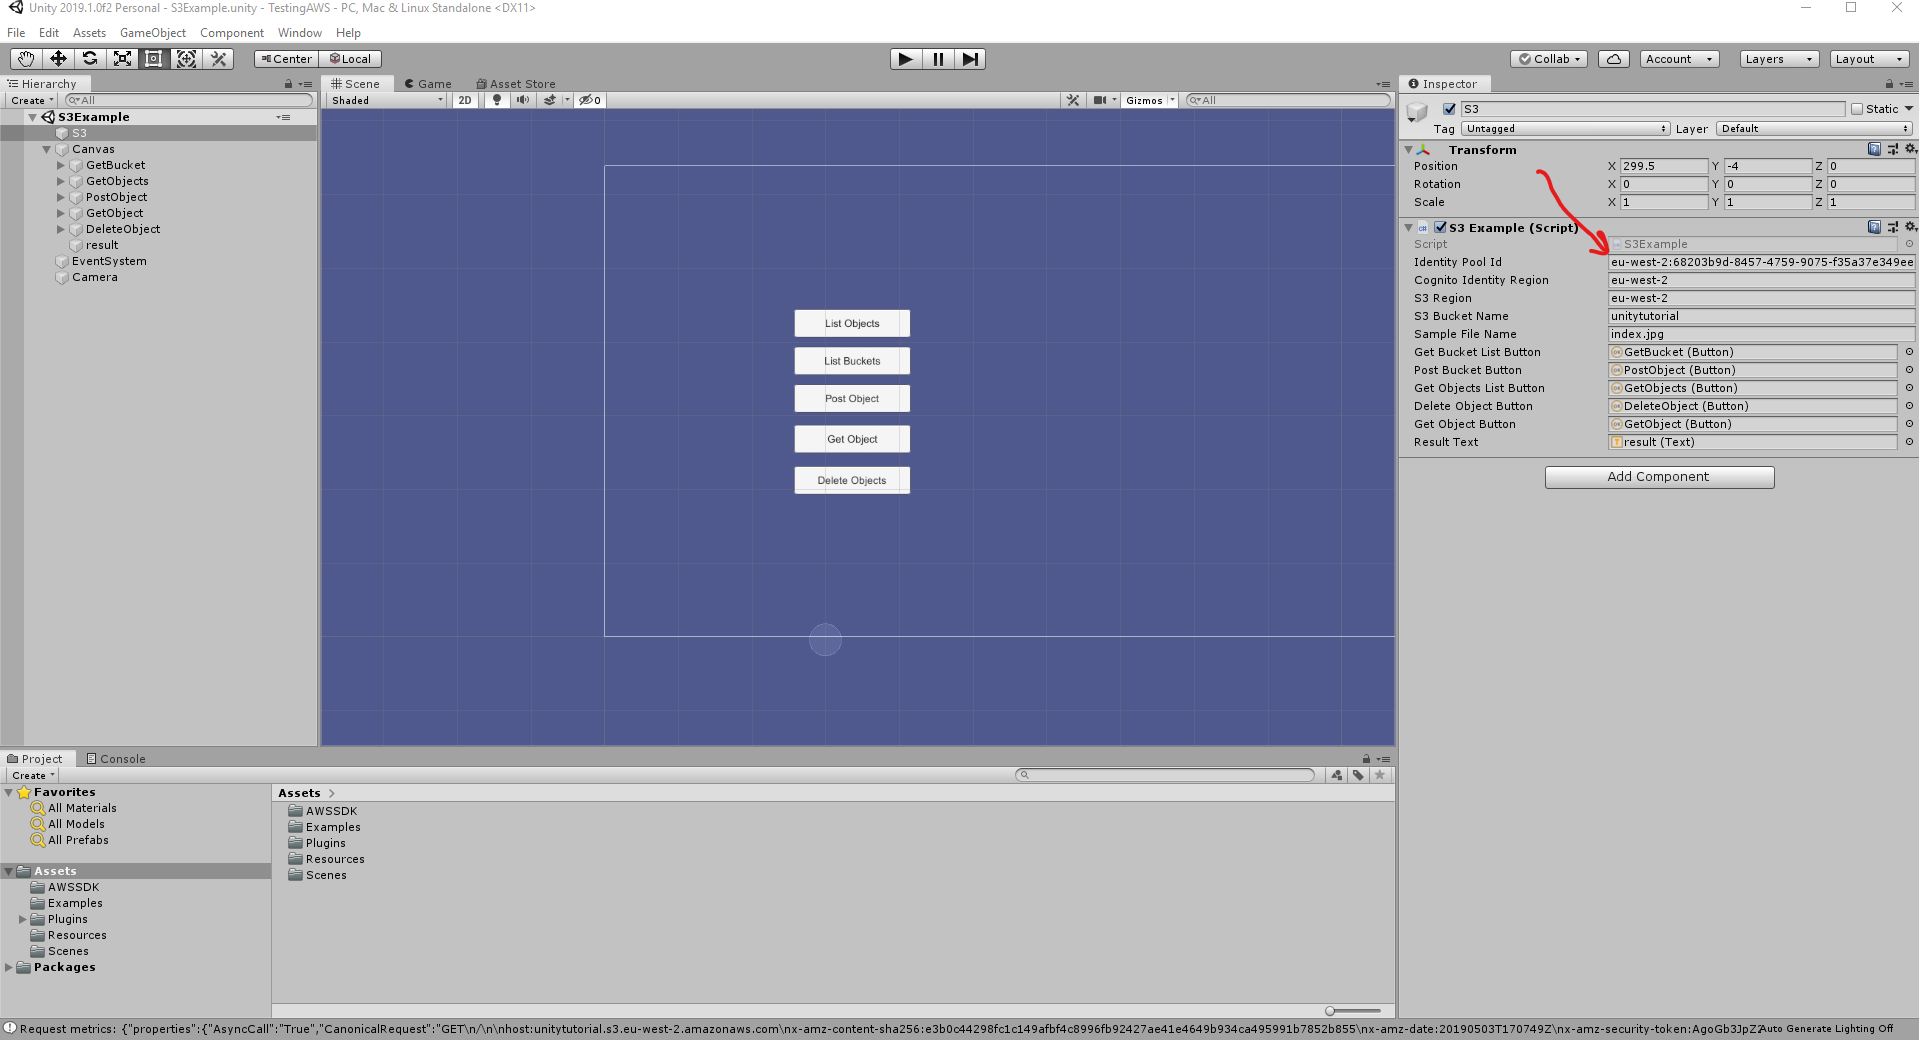The width and height of the screenshot is (1919, 1040).
Task: Switch to the Console tab
Action: [116, 759]
